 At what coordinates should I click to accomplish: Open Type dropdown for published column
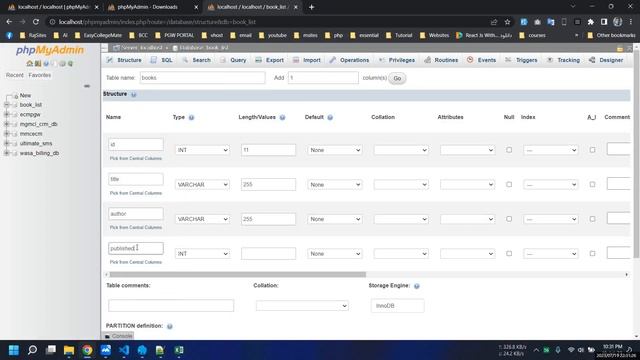202,253
